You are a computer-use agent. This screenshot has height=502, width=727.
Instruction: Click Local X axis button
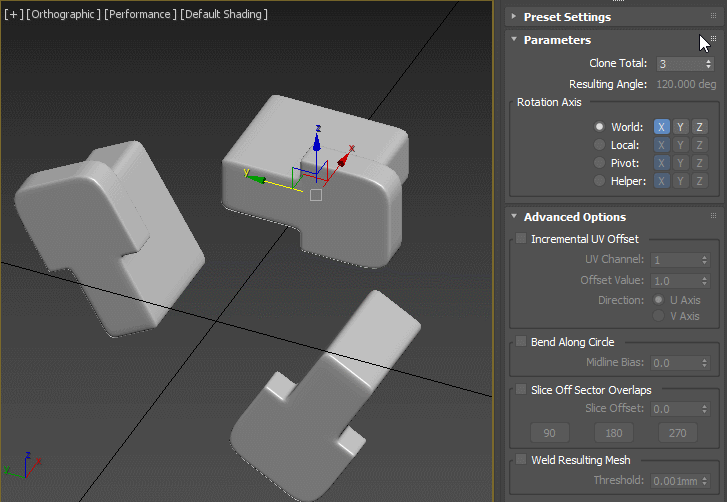(662, 145)
